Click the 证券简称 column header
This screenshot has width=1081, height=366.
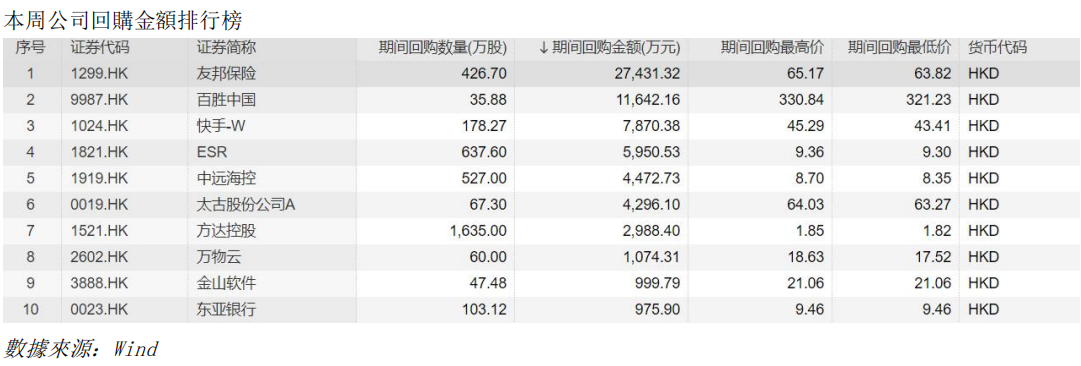click(226, 48)
